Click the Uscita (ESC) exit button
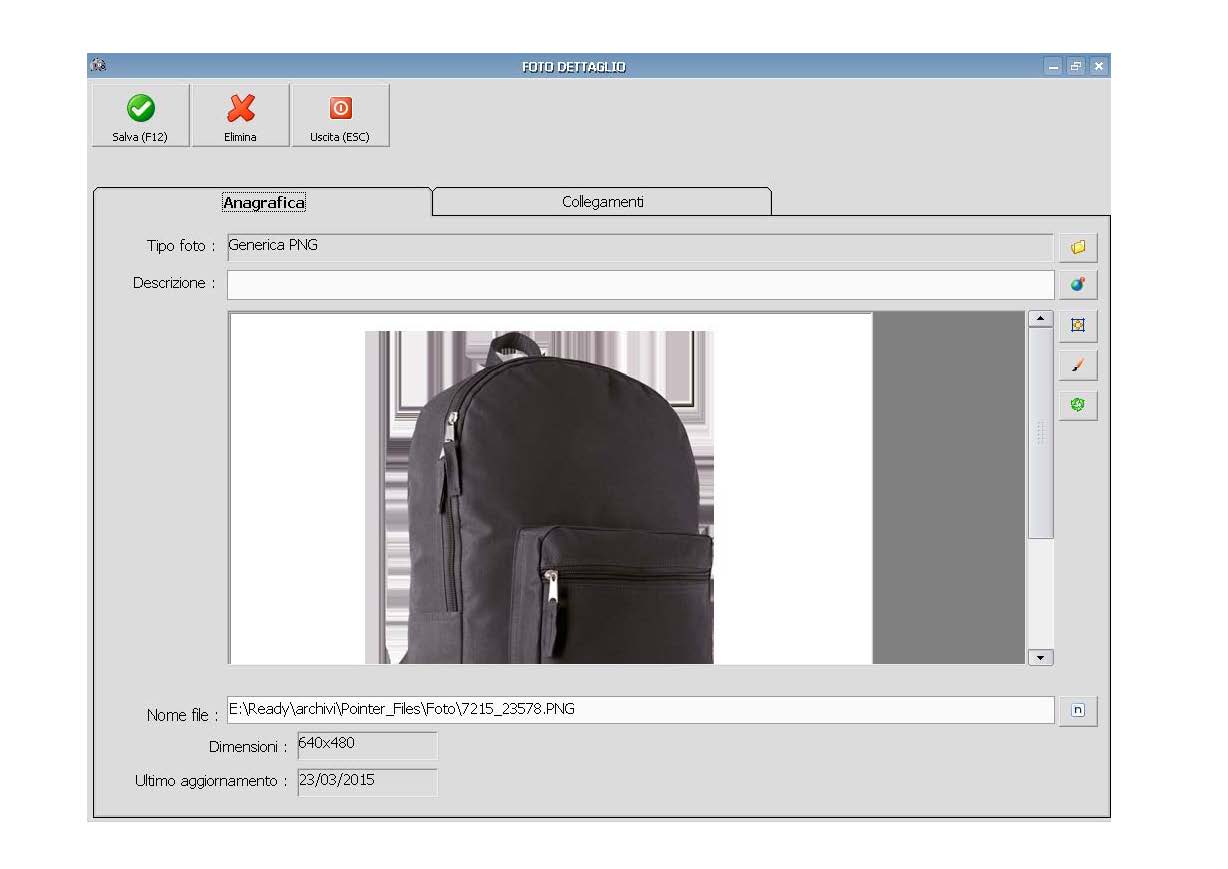Viewport: 1228px width, 869px height. 340,116
